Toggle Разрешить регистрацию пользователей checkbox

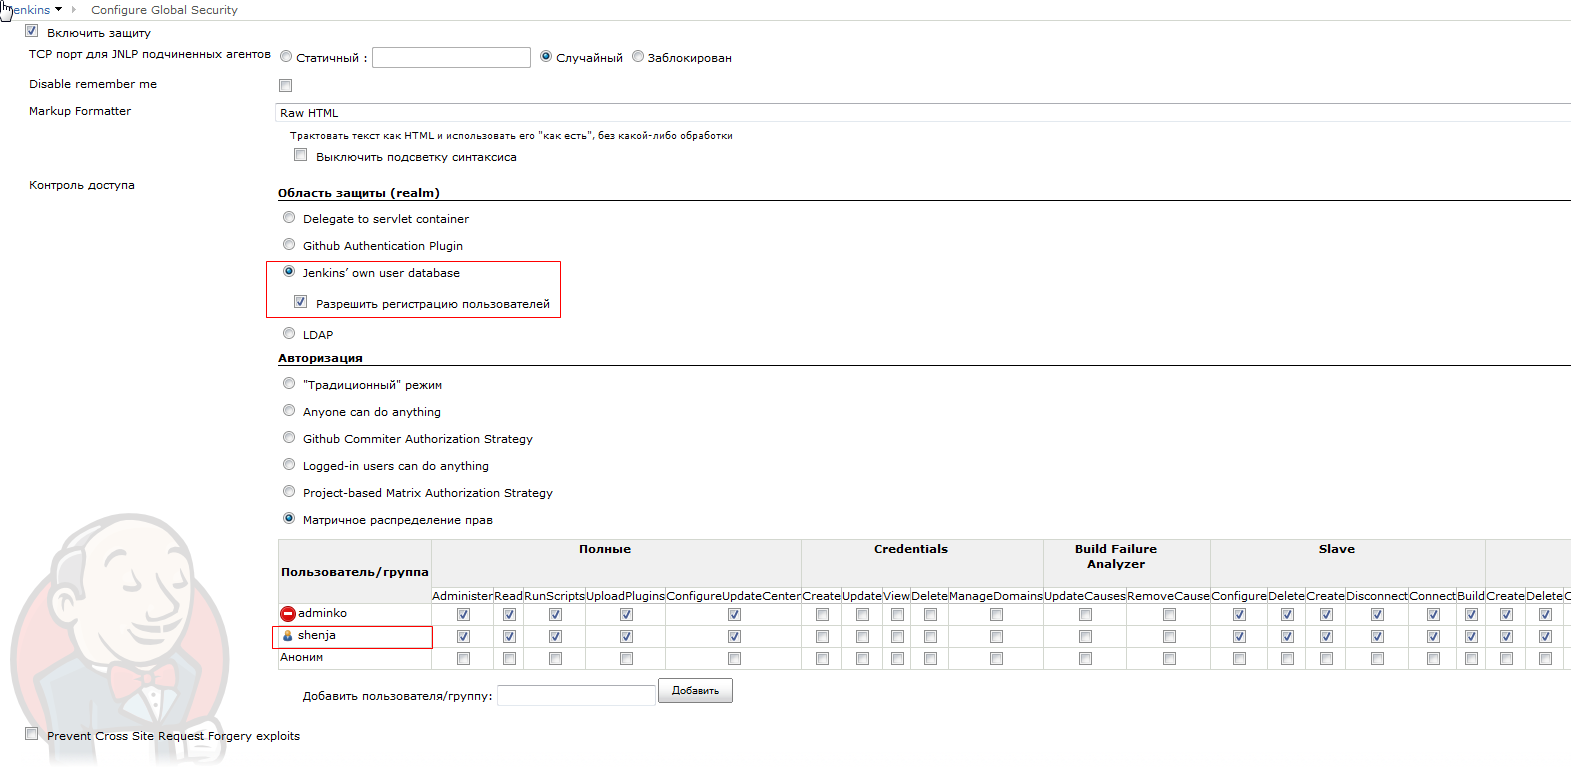300,302
